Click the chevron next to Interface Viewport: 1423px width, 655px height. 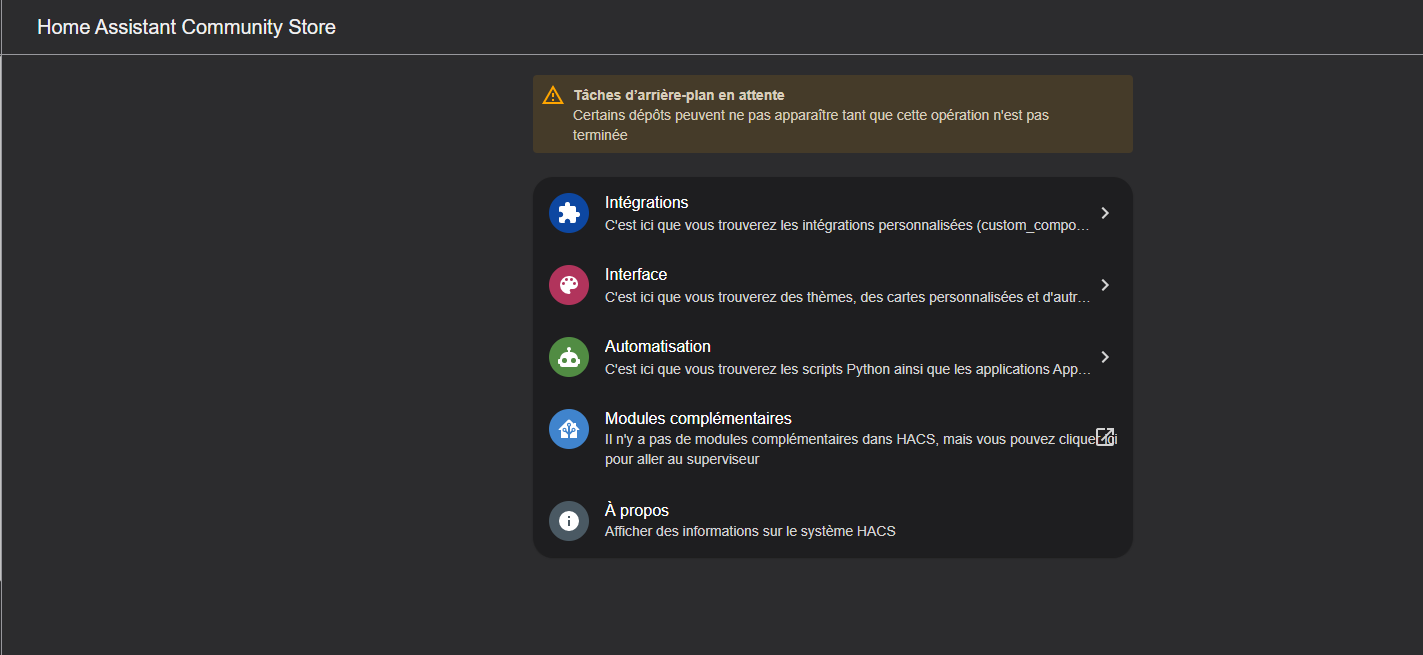(1104, 285)
